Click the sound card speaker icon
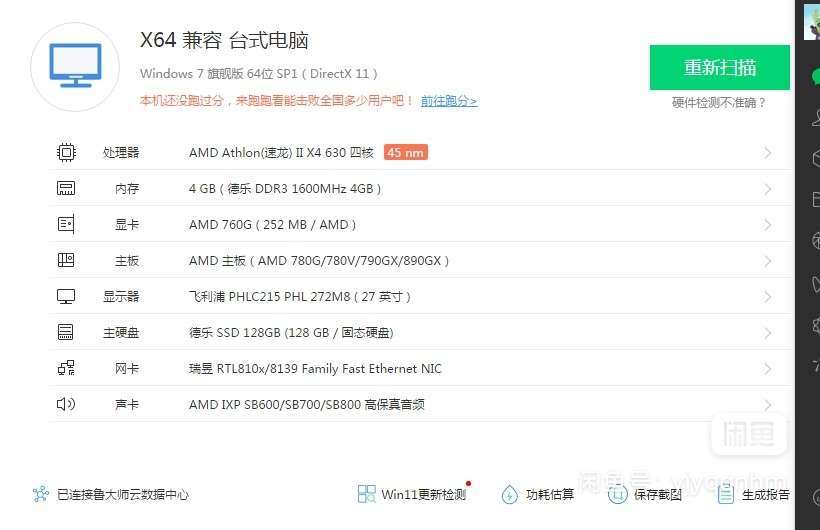Viewport: 820px width, 530px height. coord(66,404)
